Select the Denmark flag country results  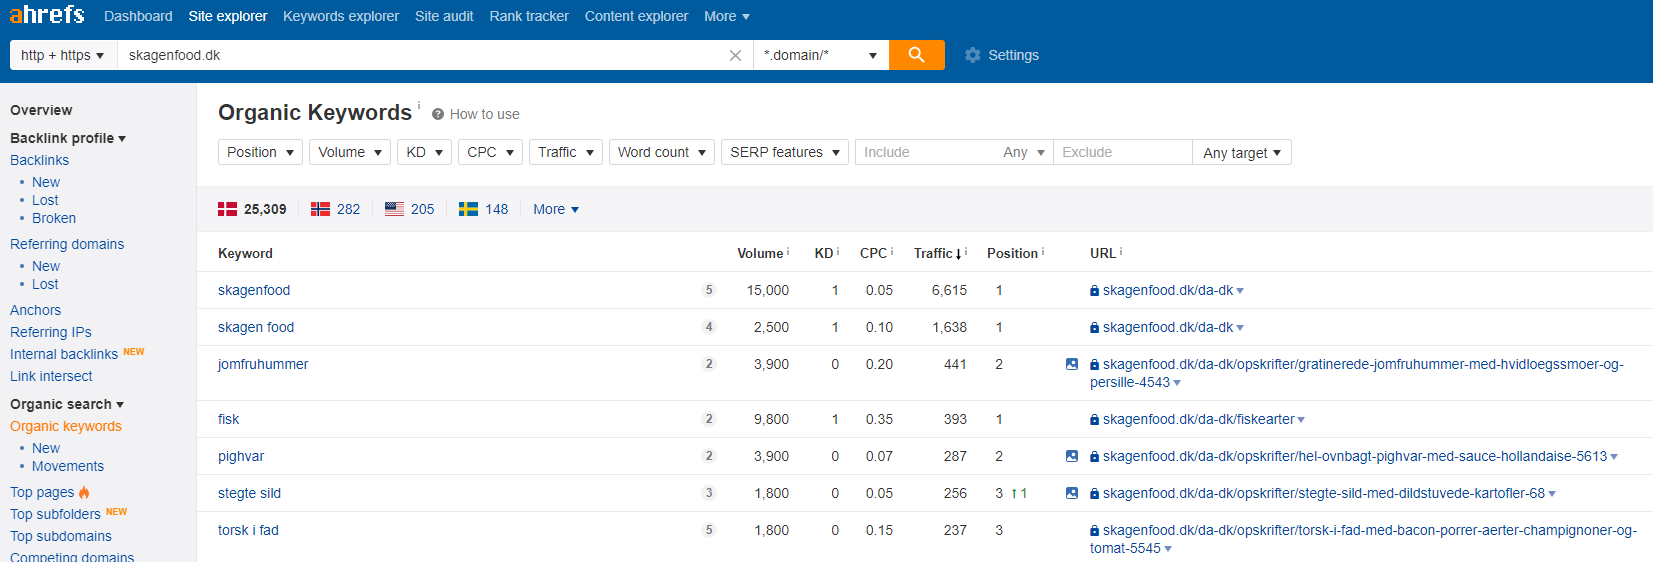228,209
